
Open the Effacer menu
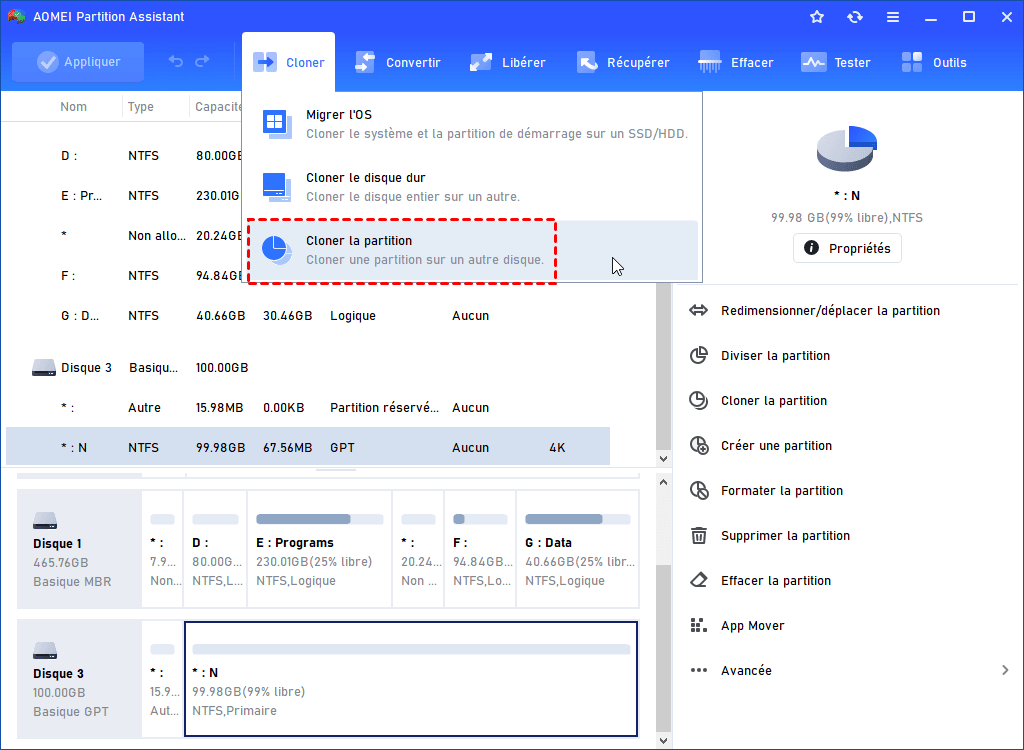tap(735, 62)
